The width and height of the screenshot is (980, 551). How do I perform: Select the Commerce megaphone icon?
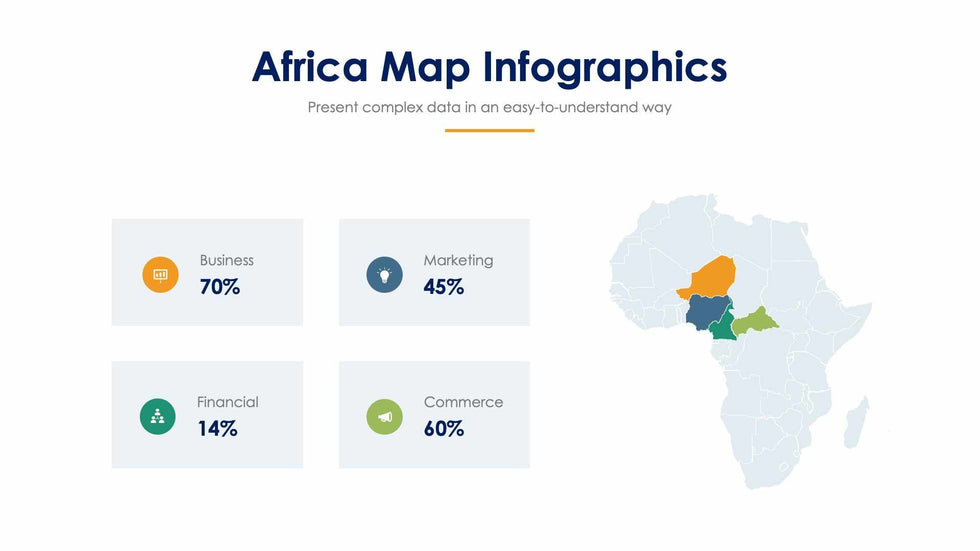[384, 416]
